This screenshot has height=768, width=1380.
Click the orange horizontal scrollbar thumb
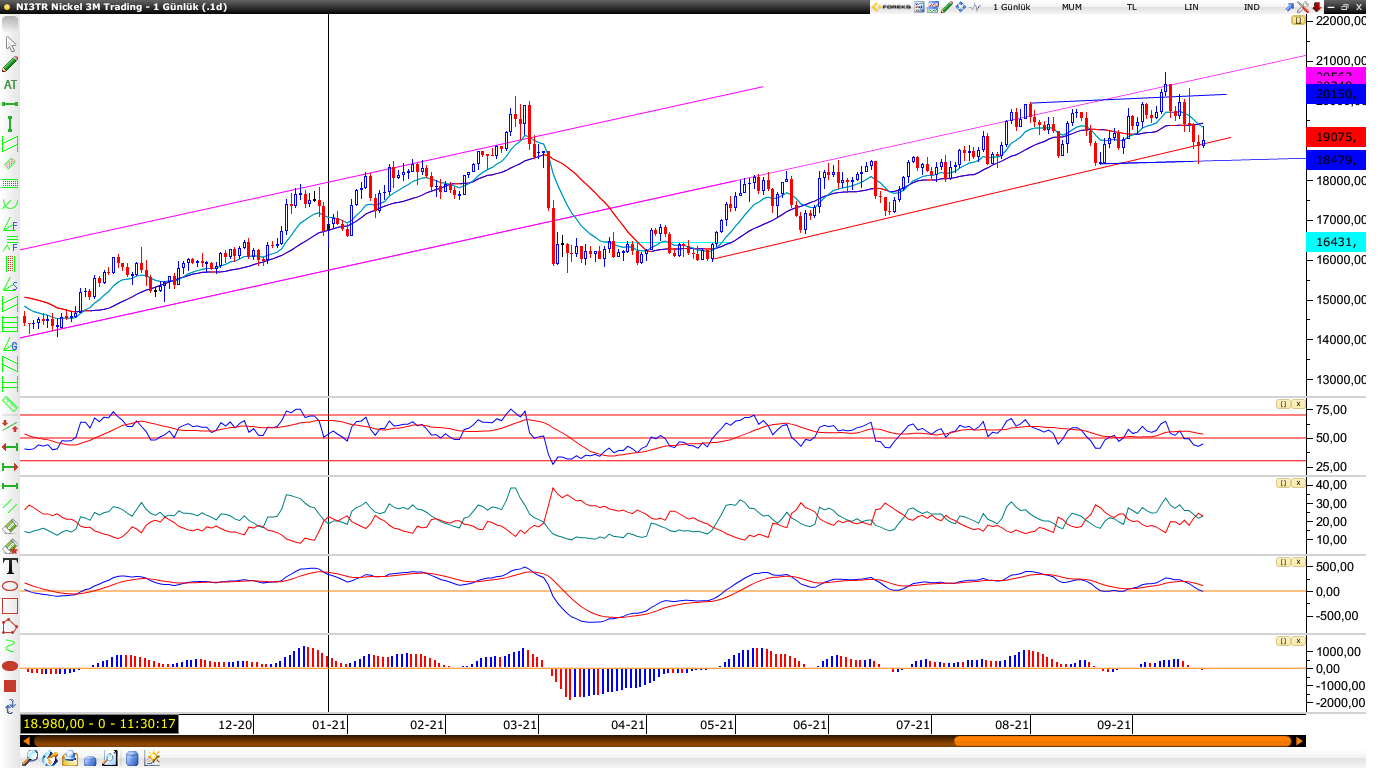1122,741
